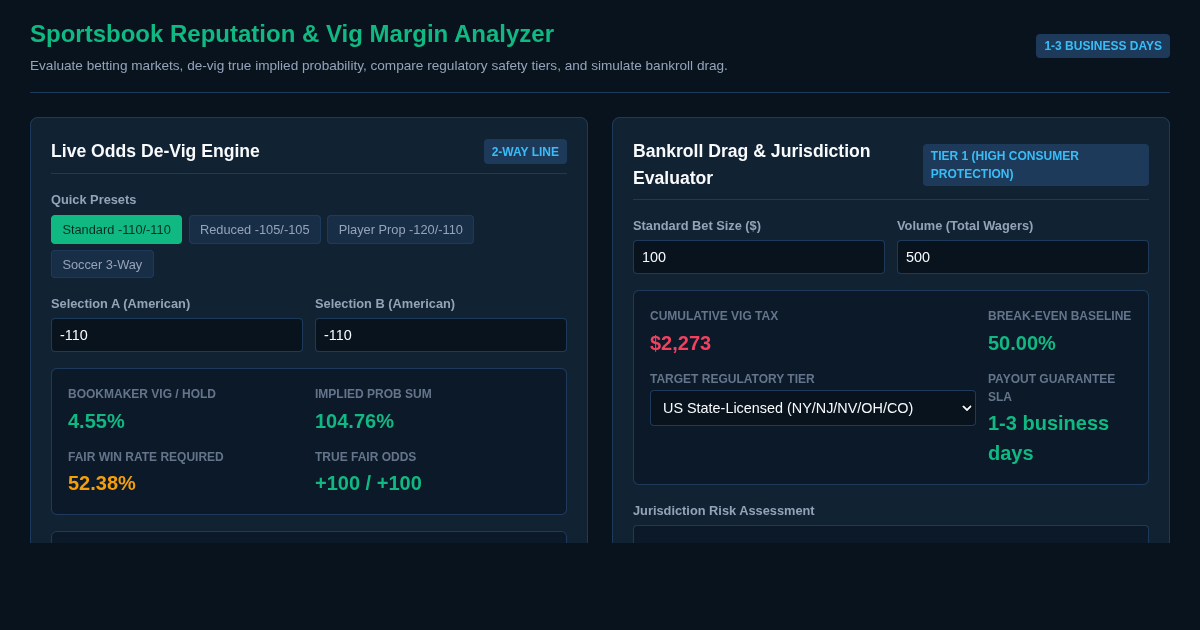This screenshot has height=630, width=1200.
Task: Click the Bankroll Drag & Jurisdiction Evaluator heading
Action: click(752, 164)
